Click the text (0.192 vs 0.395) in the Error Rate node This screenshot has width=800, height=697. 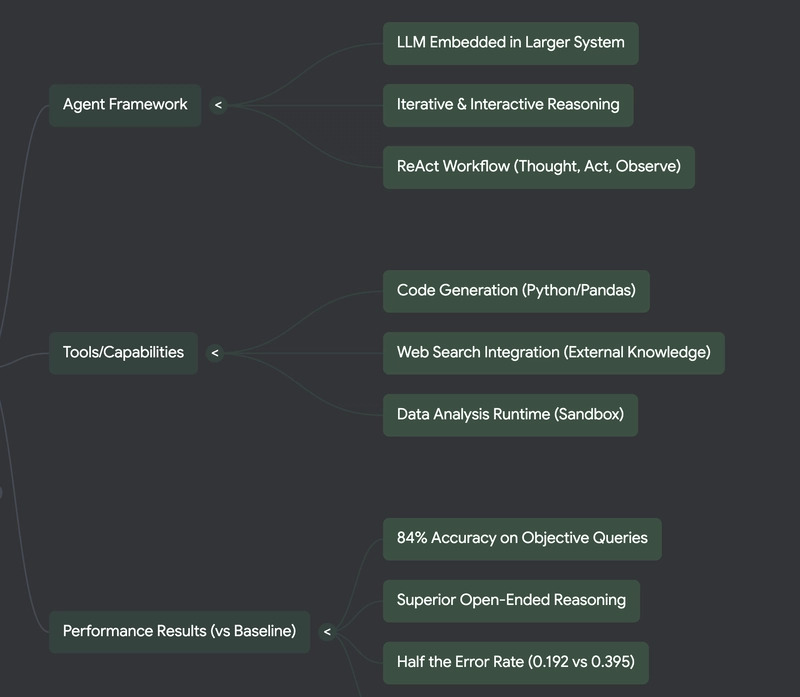coord(581,662)
